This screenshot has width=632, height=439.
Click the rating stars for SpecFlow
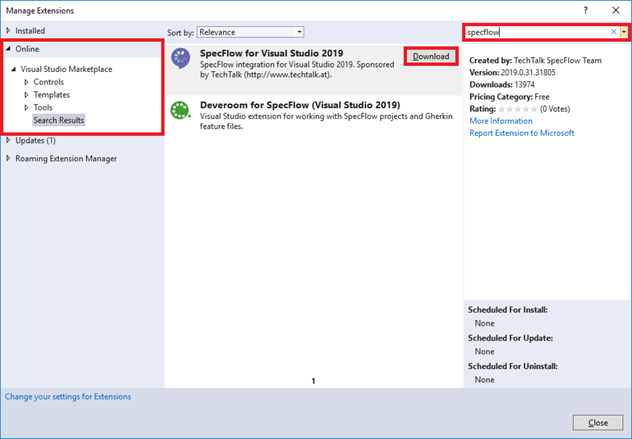point(518,109)
